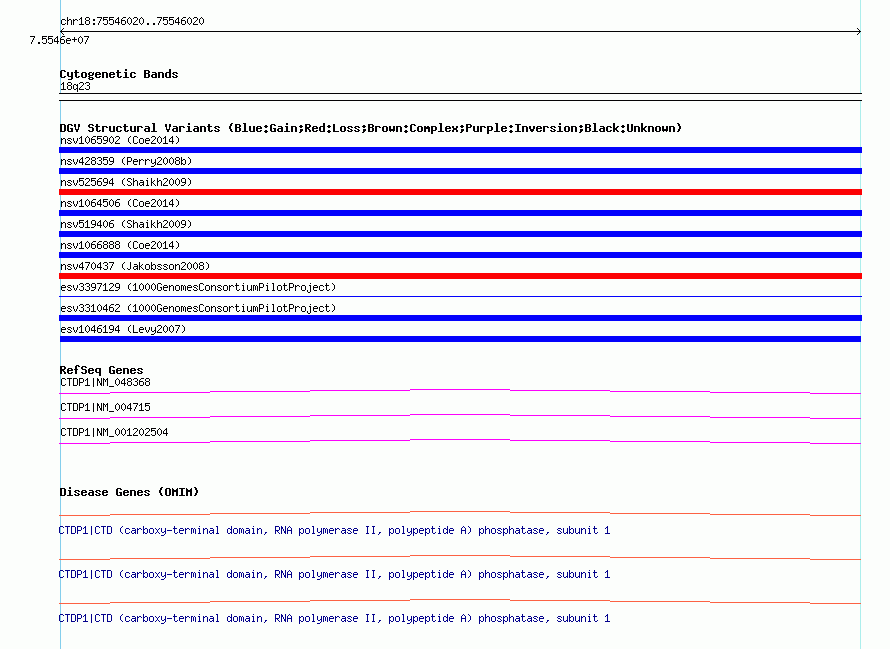Click the blue bar under nsv1064506
890x649 pixels.
point(460,213)
